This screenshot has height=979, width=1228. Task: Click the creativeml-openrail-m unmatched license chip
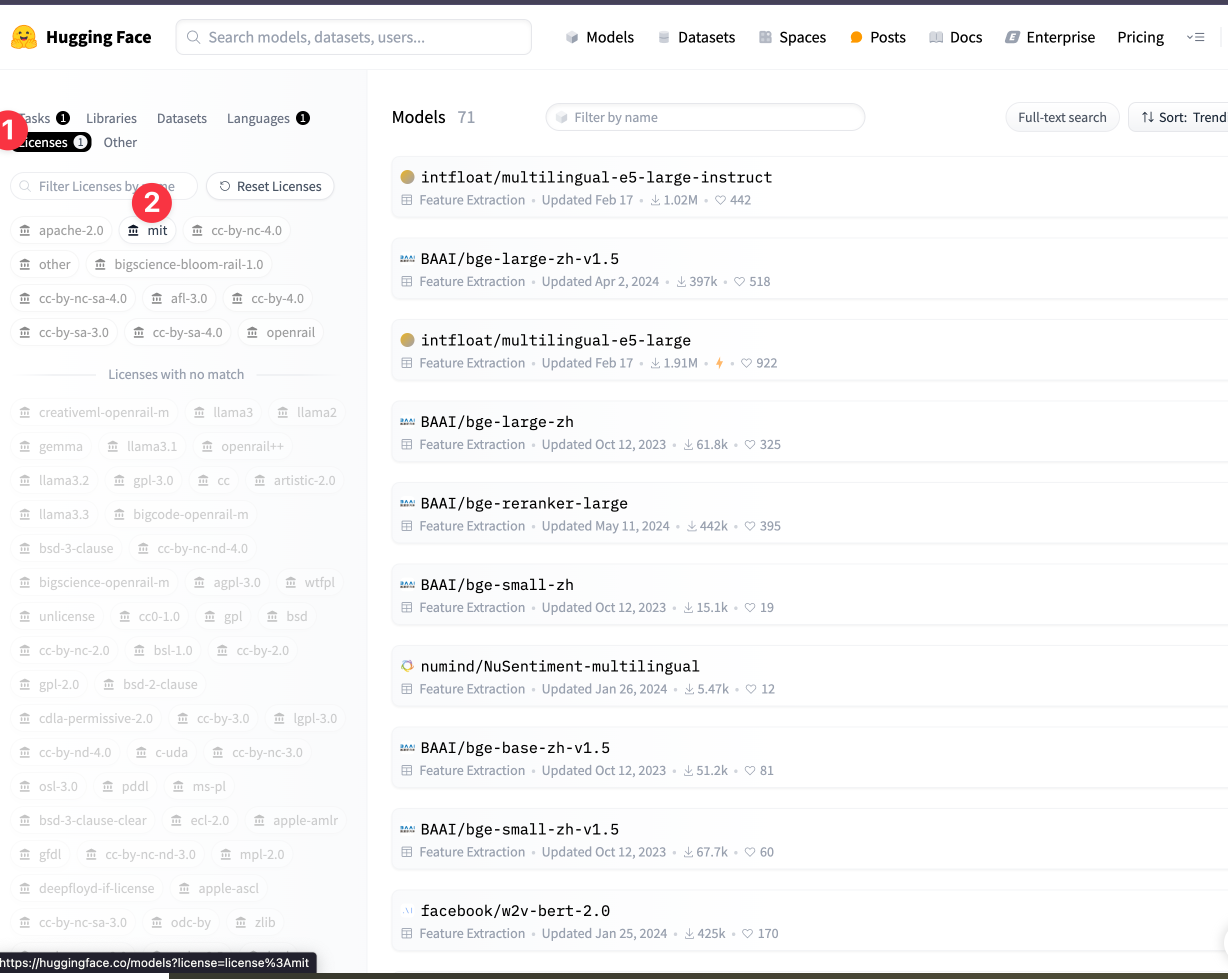(x=94, y=412)
